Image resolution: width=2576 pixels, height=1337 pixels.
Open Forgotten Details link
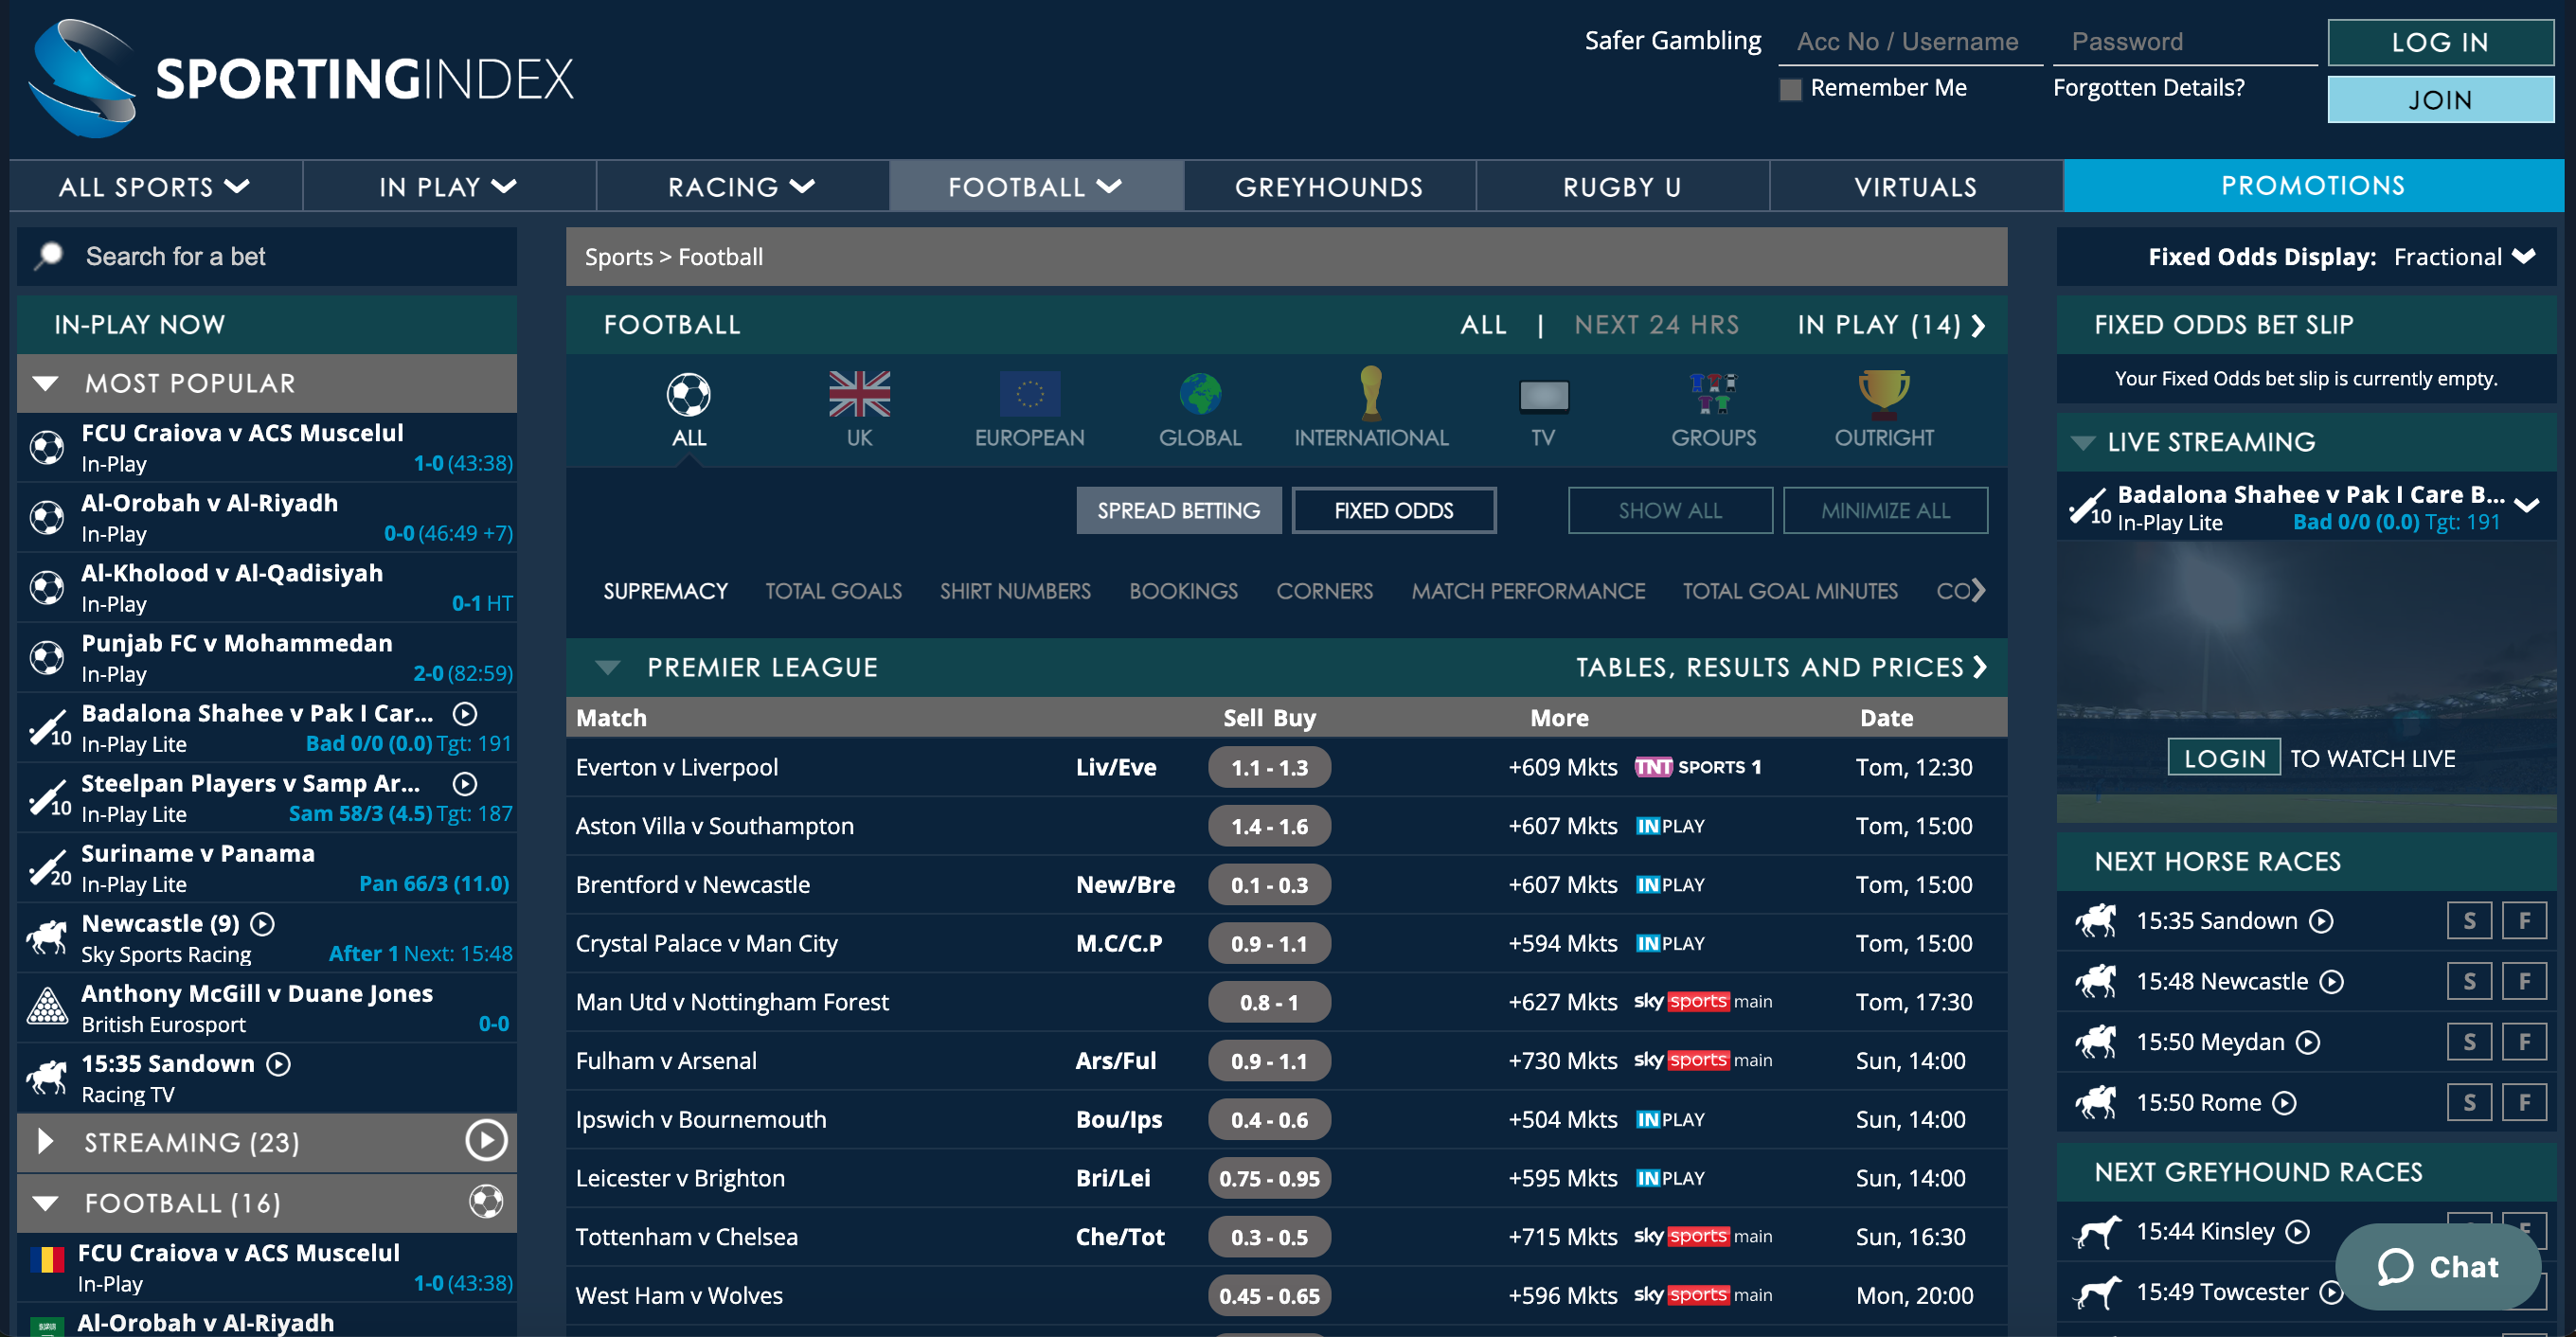click(x=2148, y=88)
